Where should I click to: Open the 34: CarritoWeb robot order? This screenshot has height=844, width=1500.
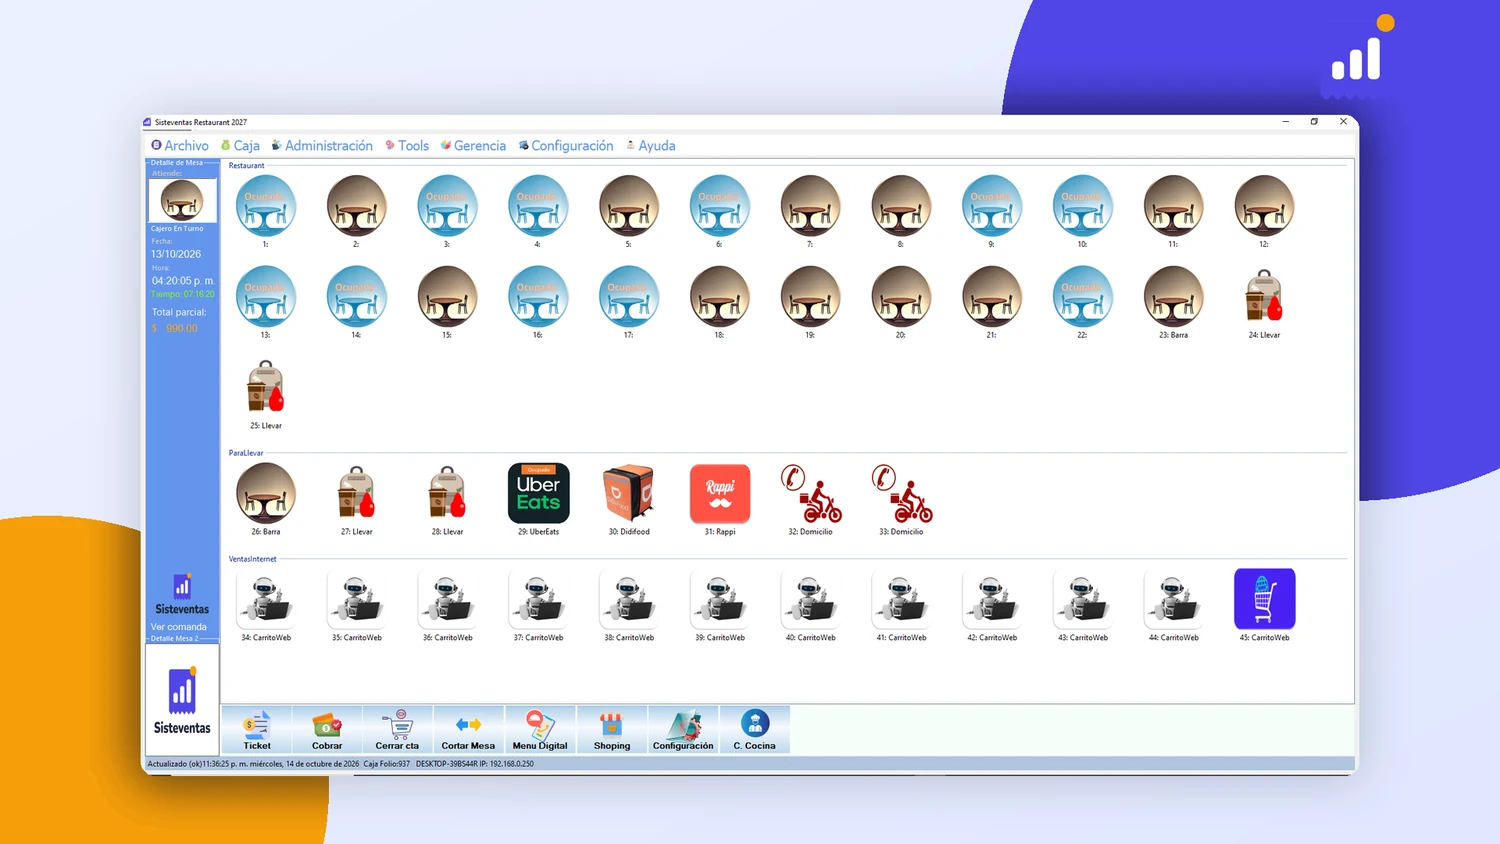click(x=266, y=599)
